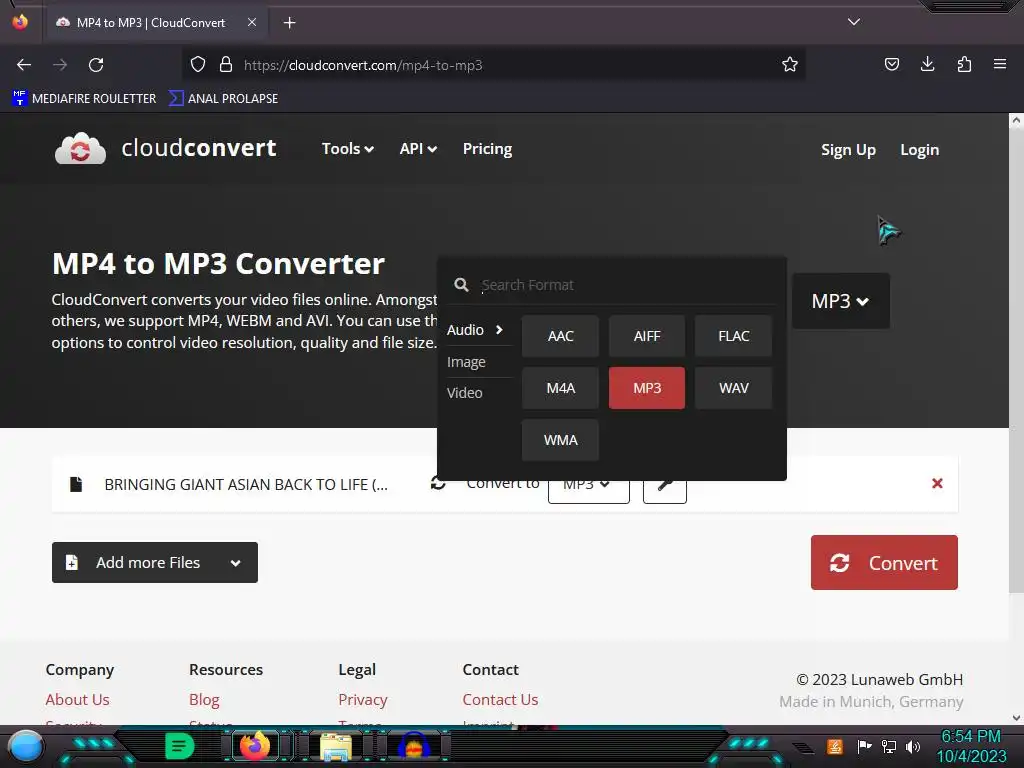Click the volume speaker tray icon
The width and height of the screenshot is (1024, 768).
pos(913,746)
